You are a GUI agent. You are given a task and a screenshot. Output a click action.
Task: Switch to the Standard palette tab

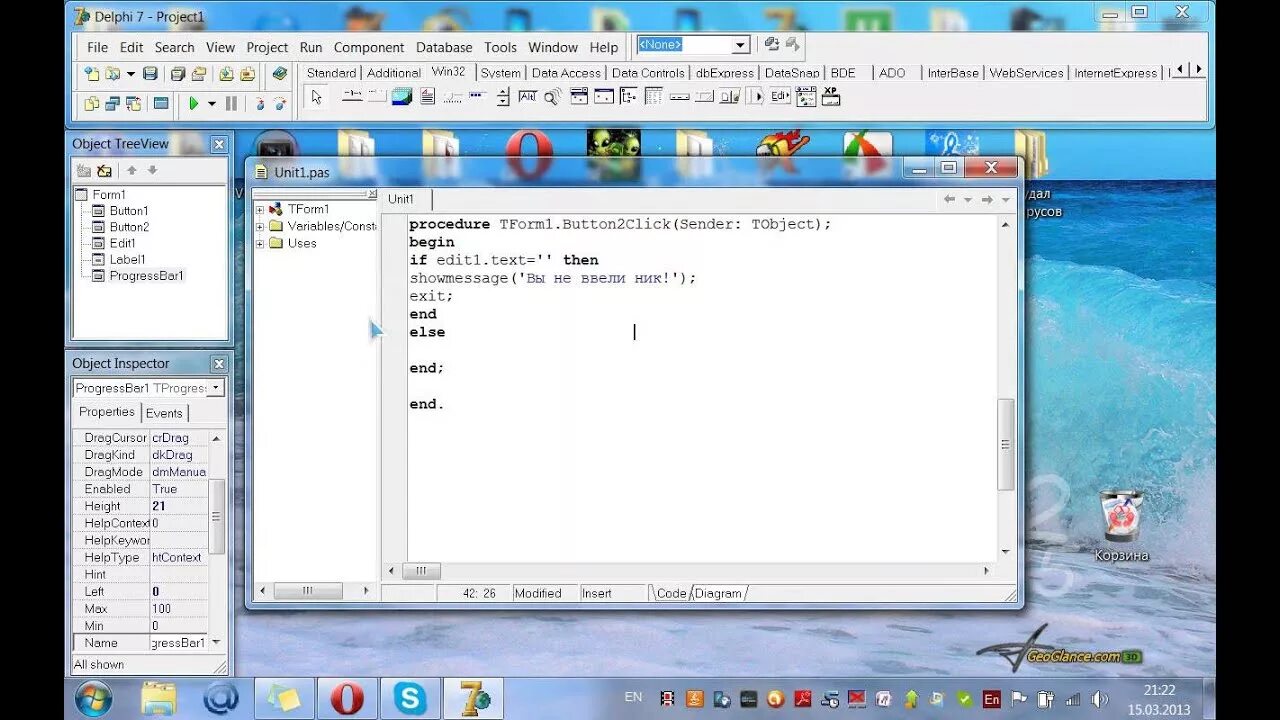(x=331, y=73)
